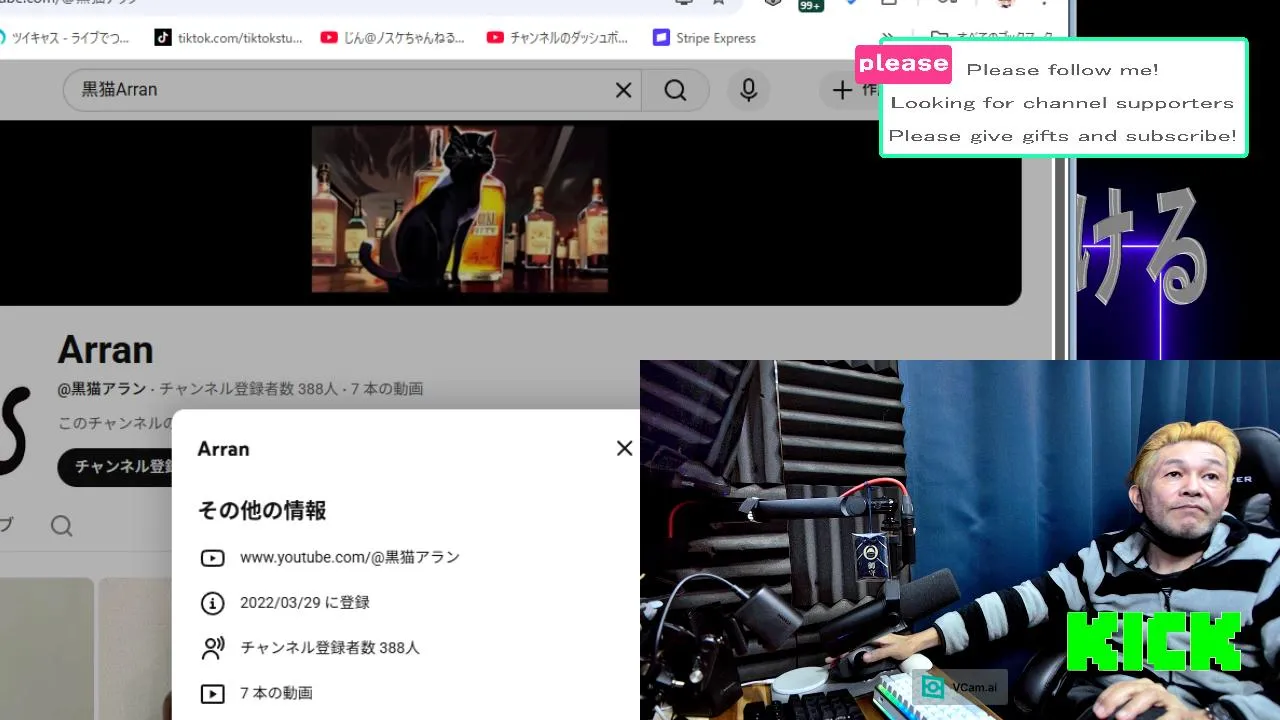
Task: Click the pink please badge in overlay
Action: [903, 64]
